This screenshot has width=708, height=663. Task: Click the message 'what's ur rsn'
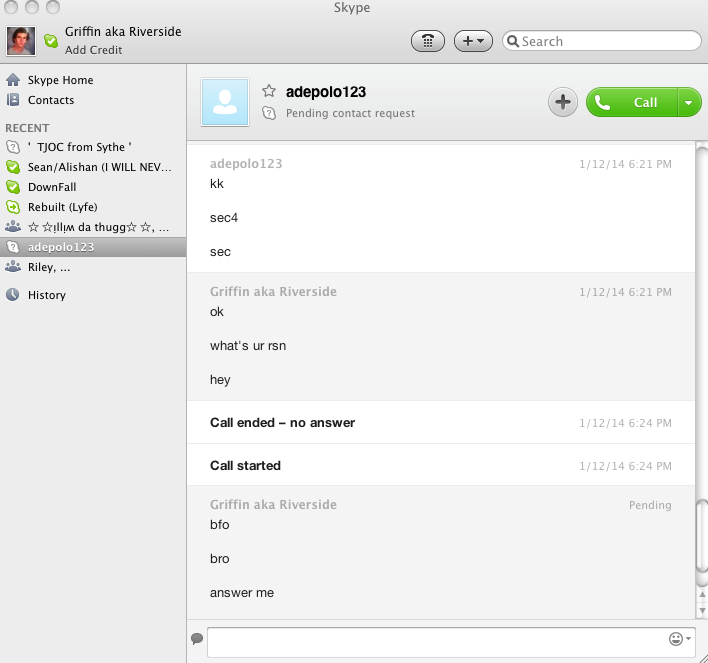click(x=248, y=346)
